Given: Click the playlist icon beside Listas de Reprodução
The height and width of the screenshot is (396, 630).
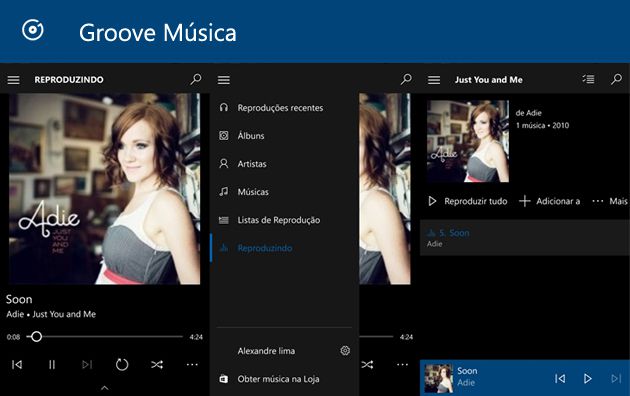Looking at the screenshot, I should pos(224,220).
